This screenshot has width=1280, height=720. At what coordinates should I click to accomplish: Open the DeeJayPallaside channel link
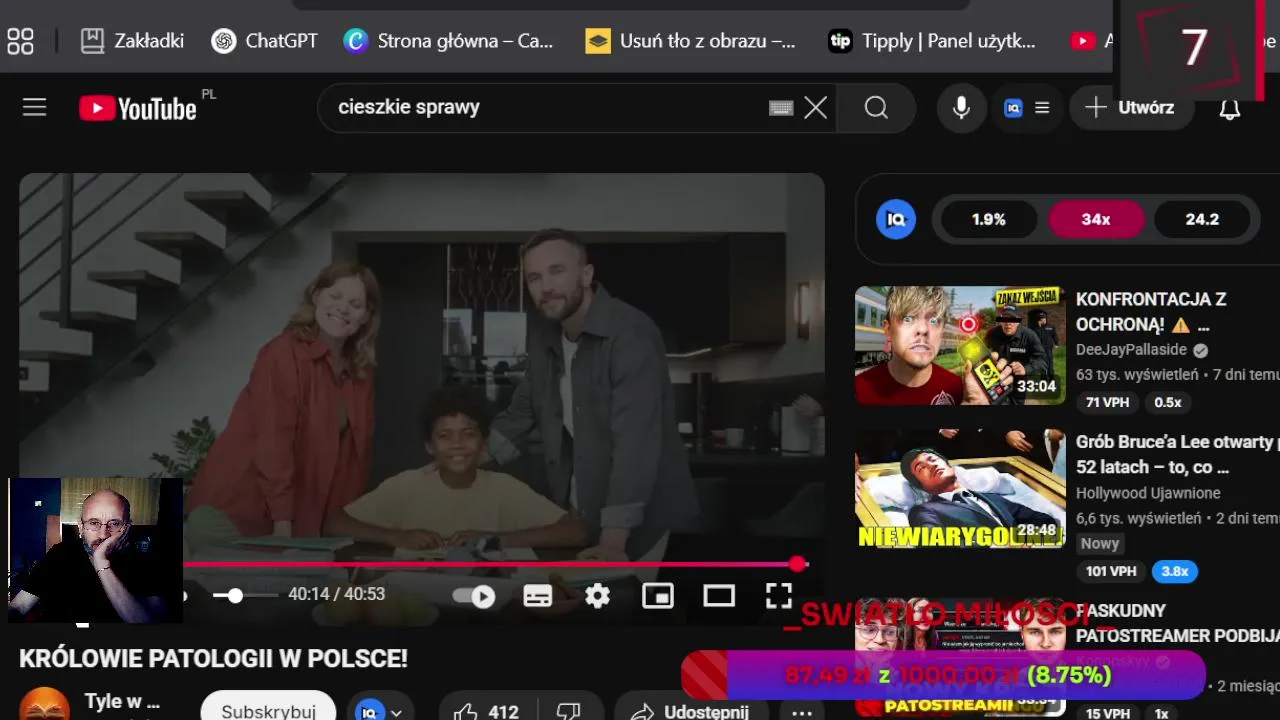[x=1131, y=350]
